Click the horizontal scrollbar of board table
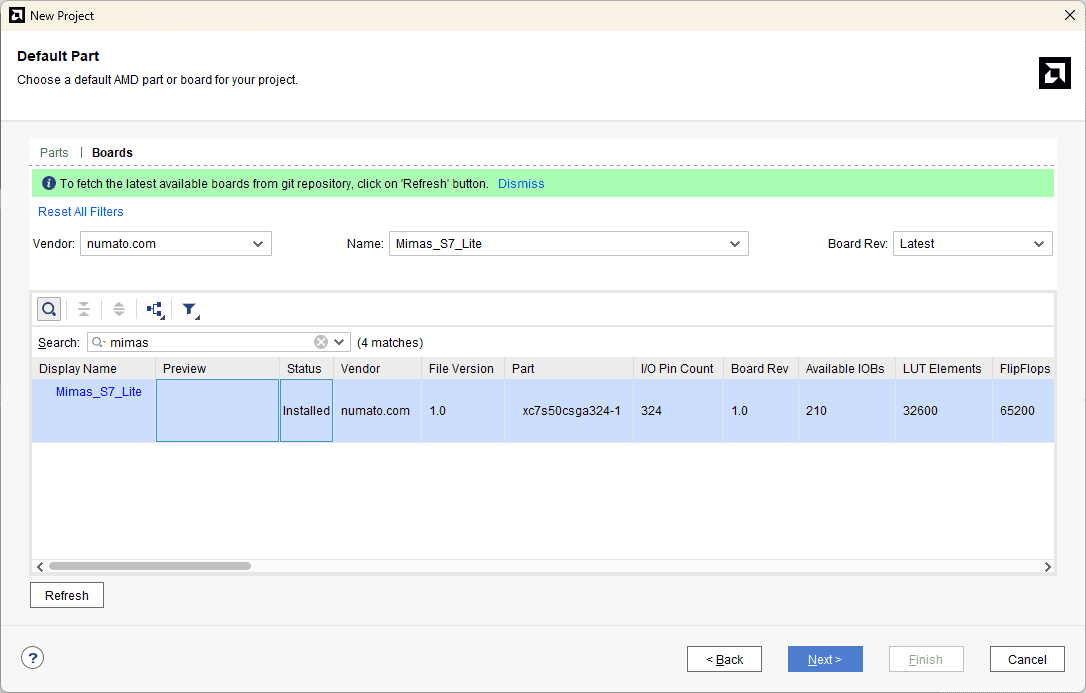 pos(150,566)
